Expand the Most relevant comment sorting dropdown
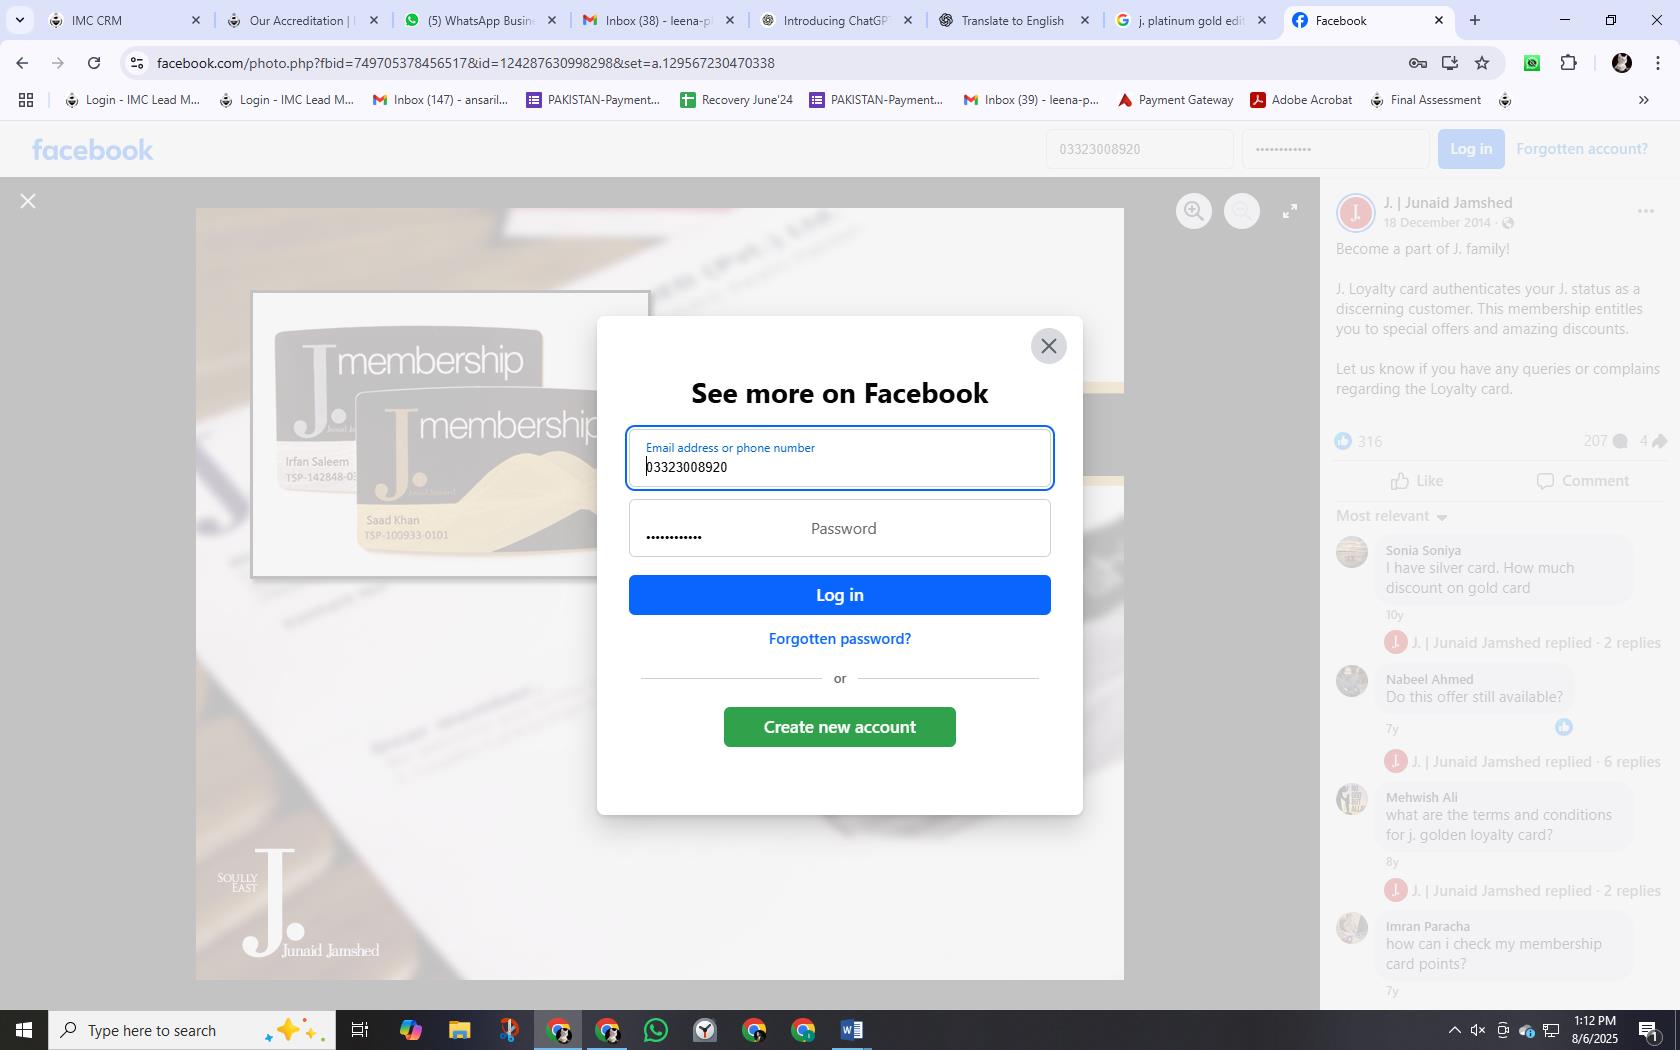 point(1392,516)
